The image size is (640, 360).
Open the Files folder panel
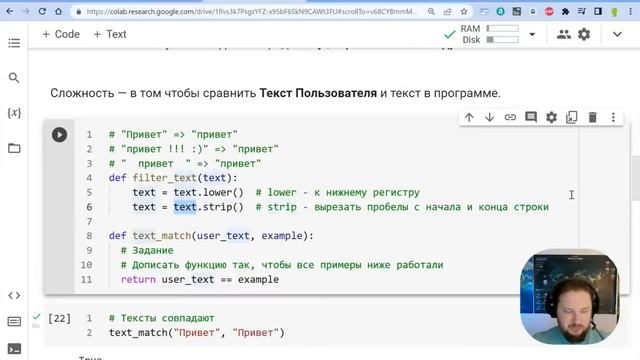pos(14,148)
